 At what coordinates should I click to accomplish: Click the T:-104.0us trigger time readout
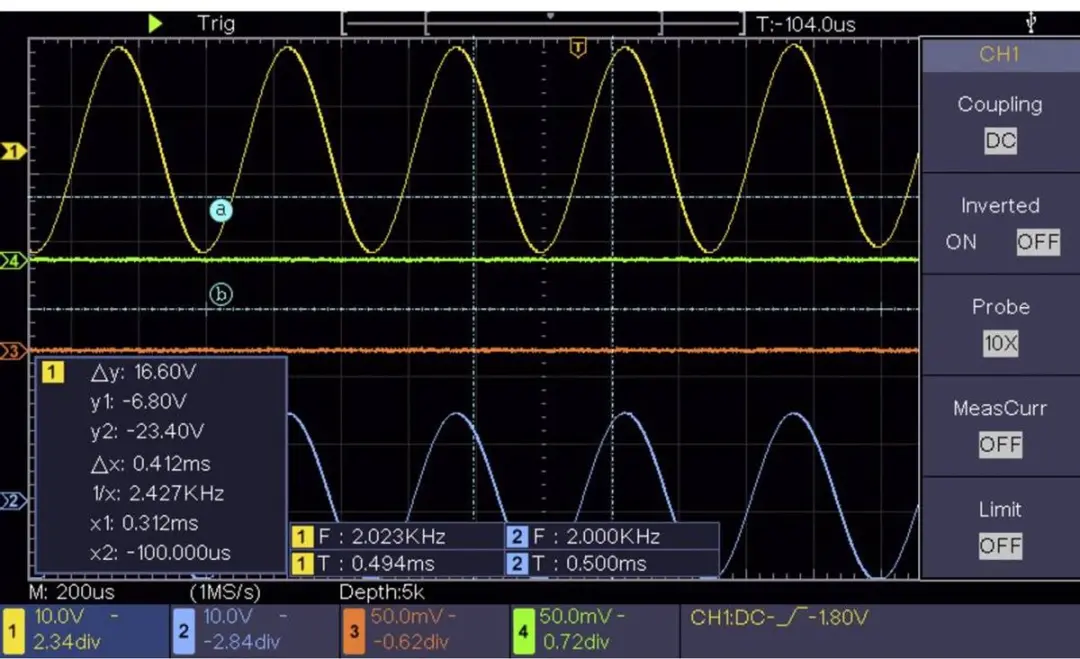click(806, 25)
